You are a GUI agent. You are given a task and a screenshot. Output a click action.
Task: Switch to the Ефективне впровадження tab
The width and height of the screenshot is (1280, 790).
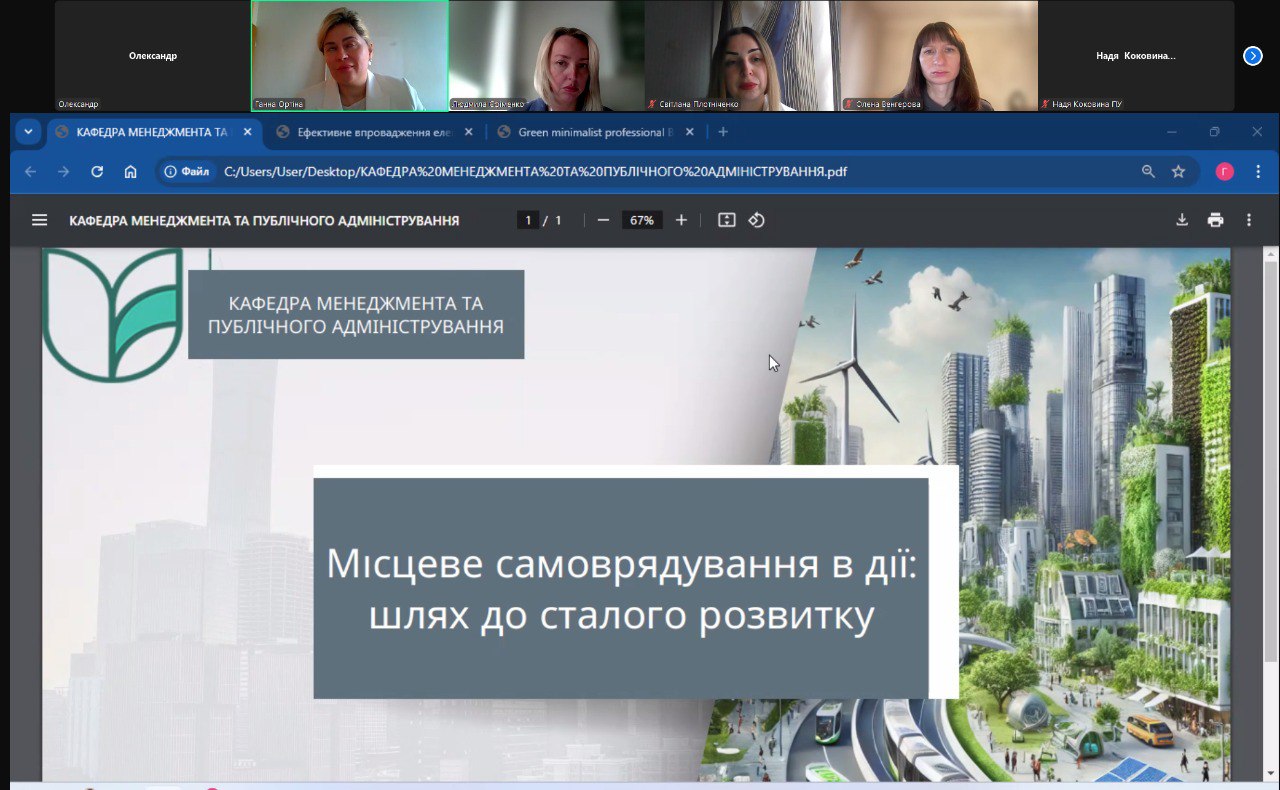[376, 132]
